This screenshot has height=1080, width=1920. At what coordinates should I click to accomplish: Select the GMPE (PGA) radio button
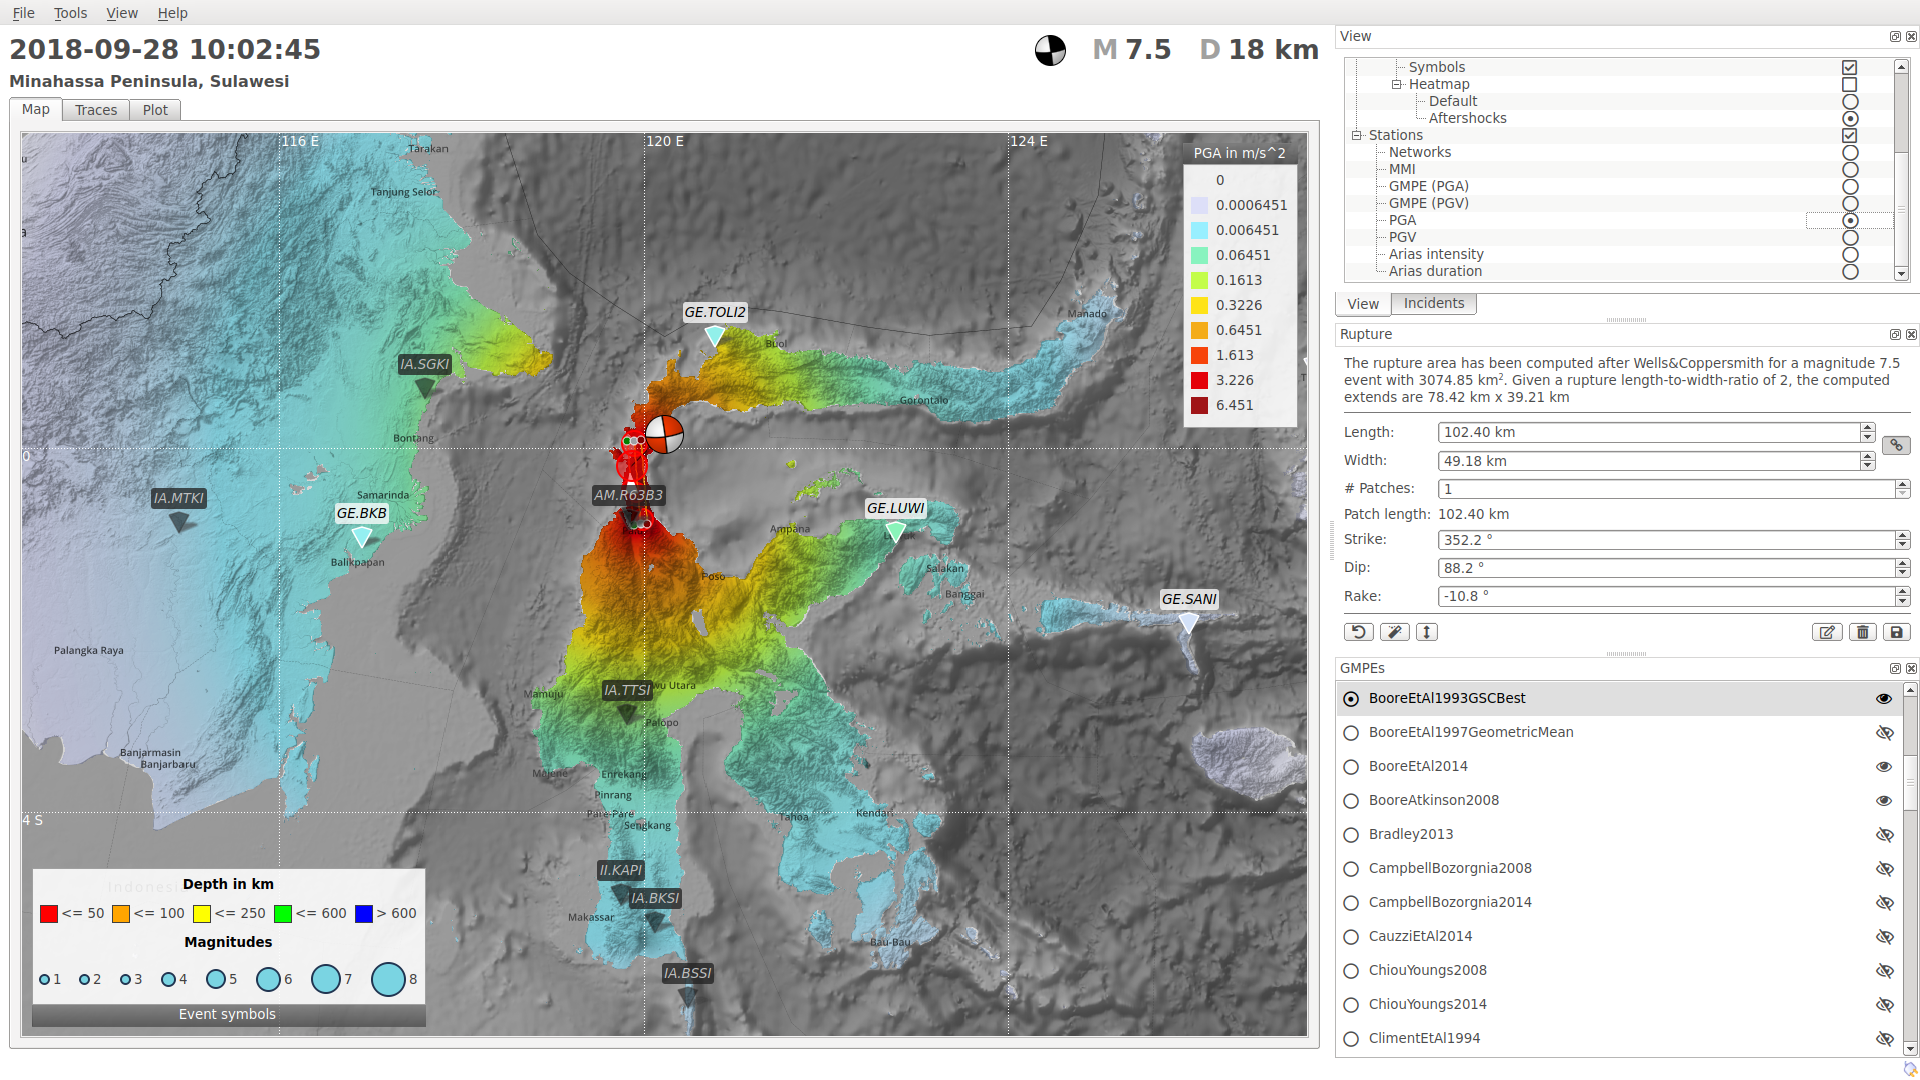(1850, 187)
